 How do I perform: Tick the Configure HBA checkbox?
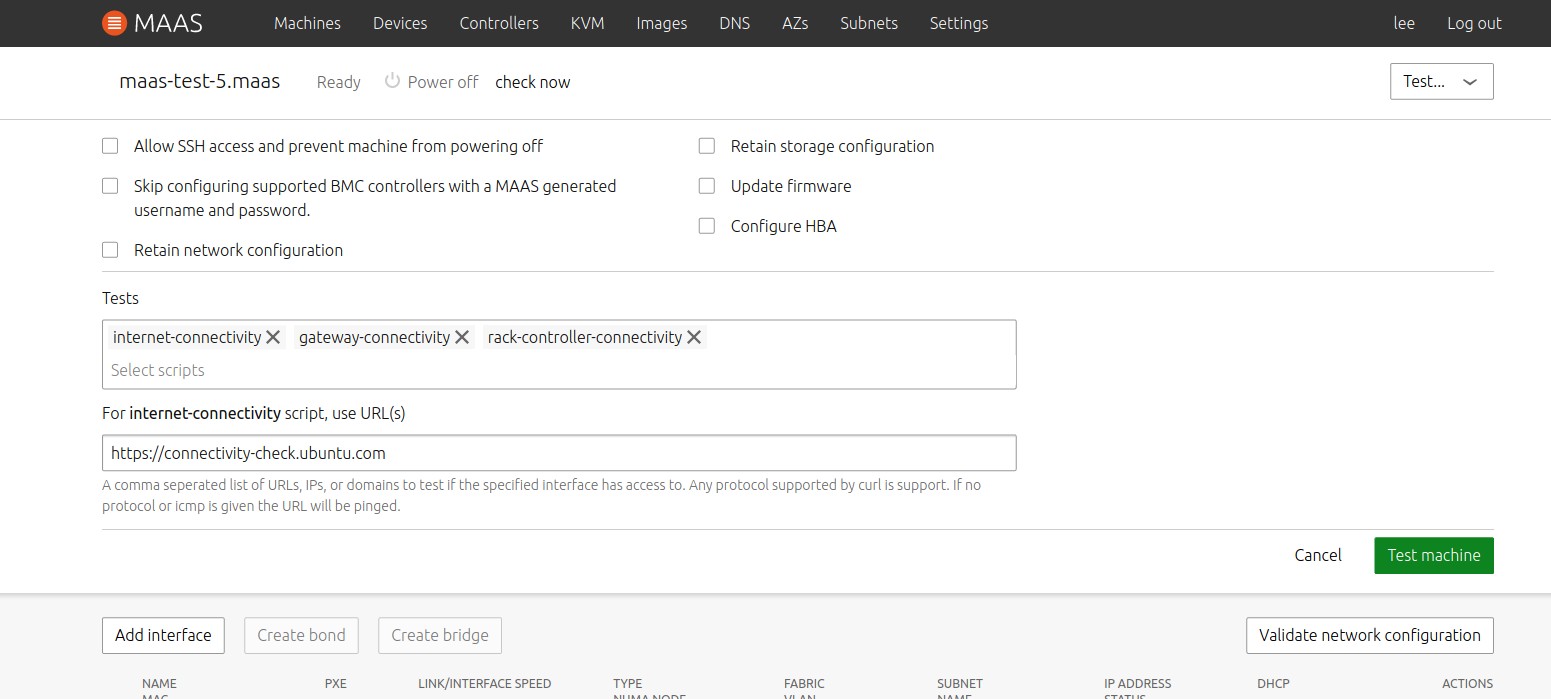pos(707,226)
